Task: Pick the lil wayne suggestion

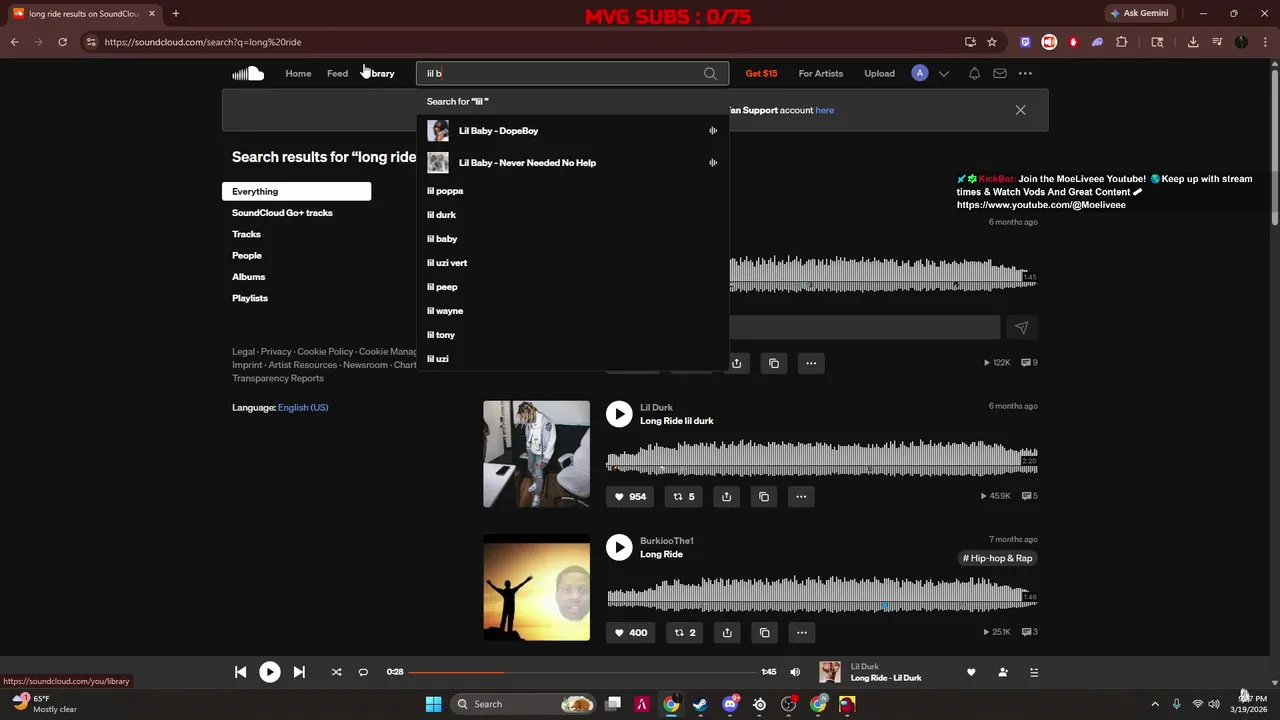Action: [572, 311]
